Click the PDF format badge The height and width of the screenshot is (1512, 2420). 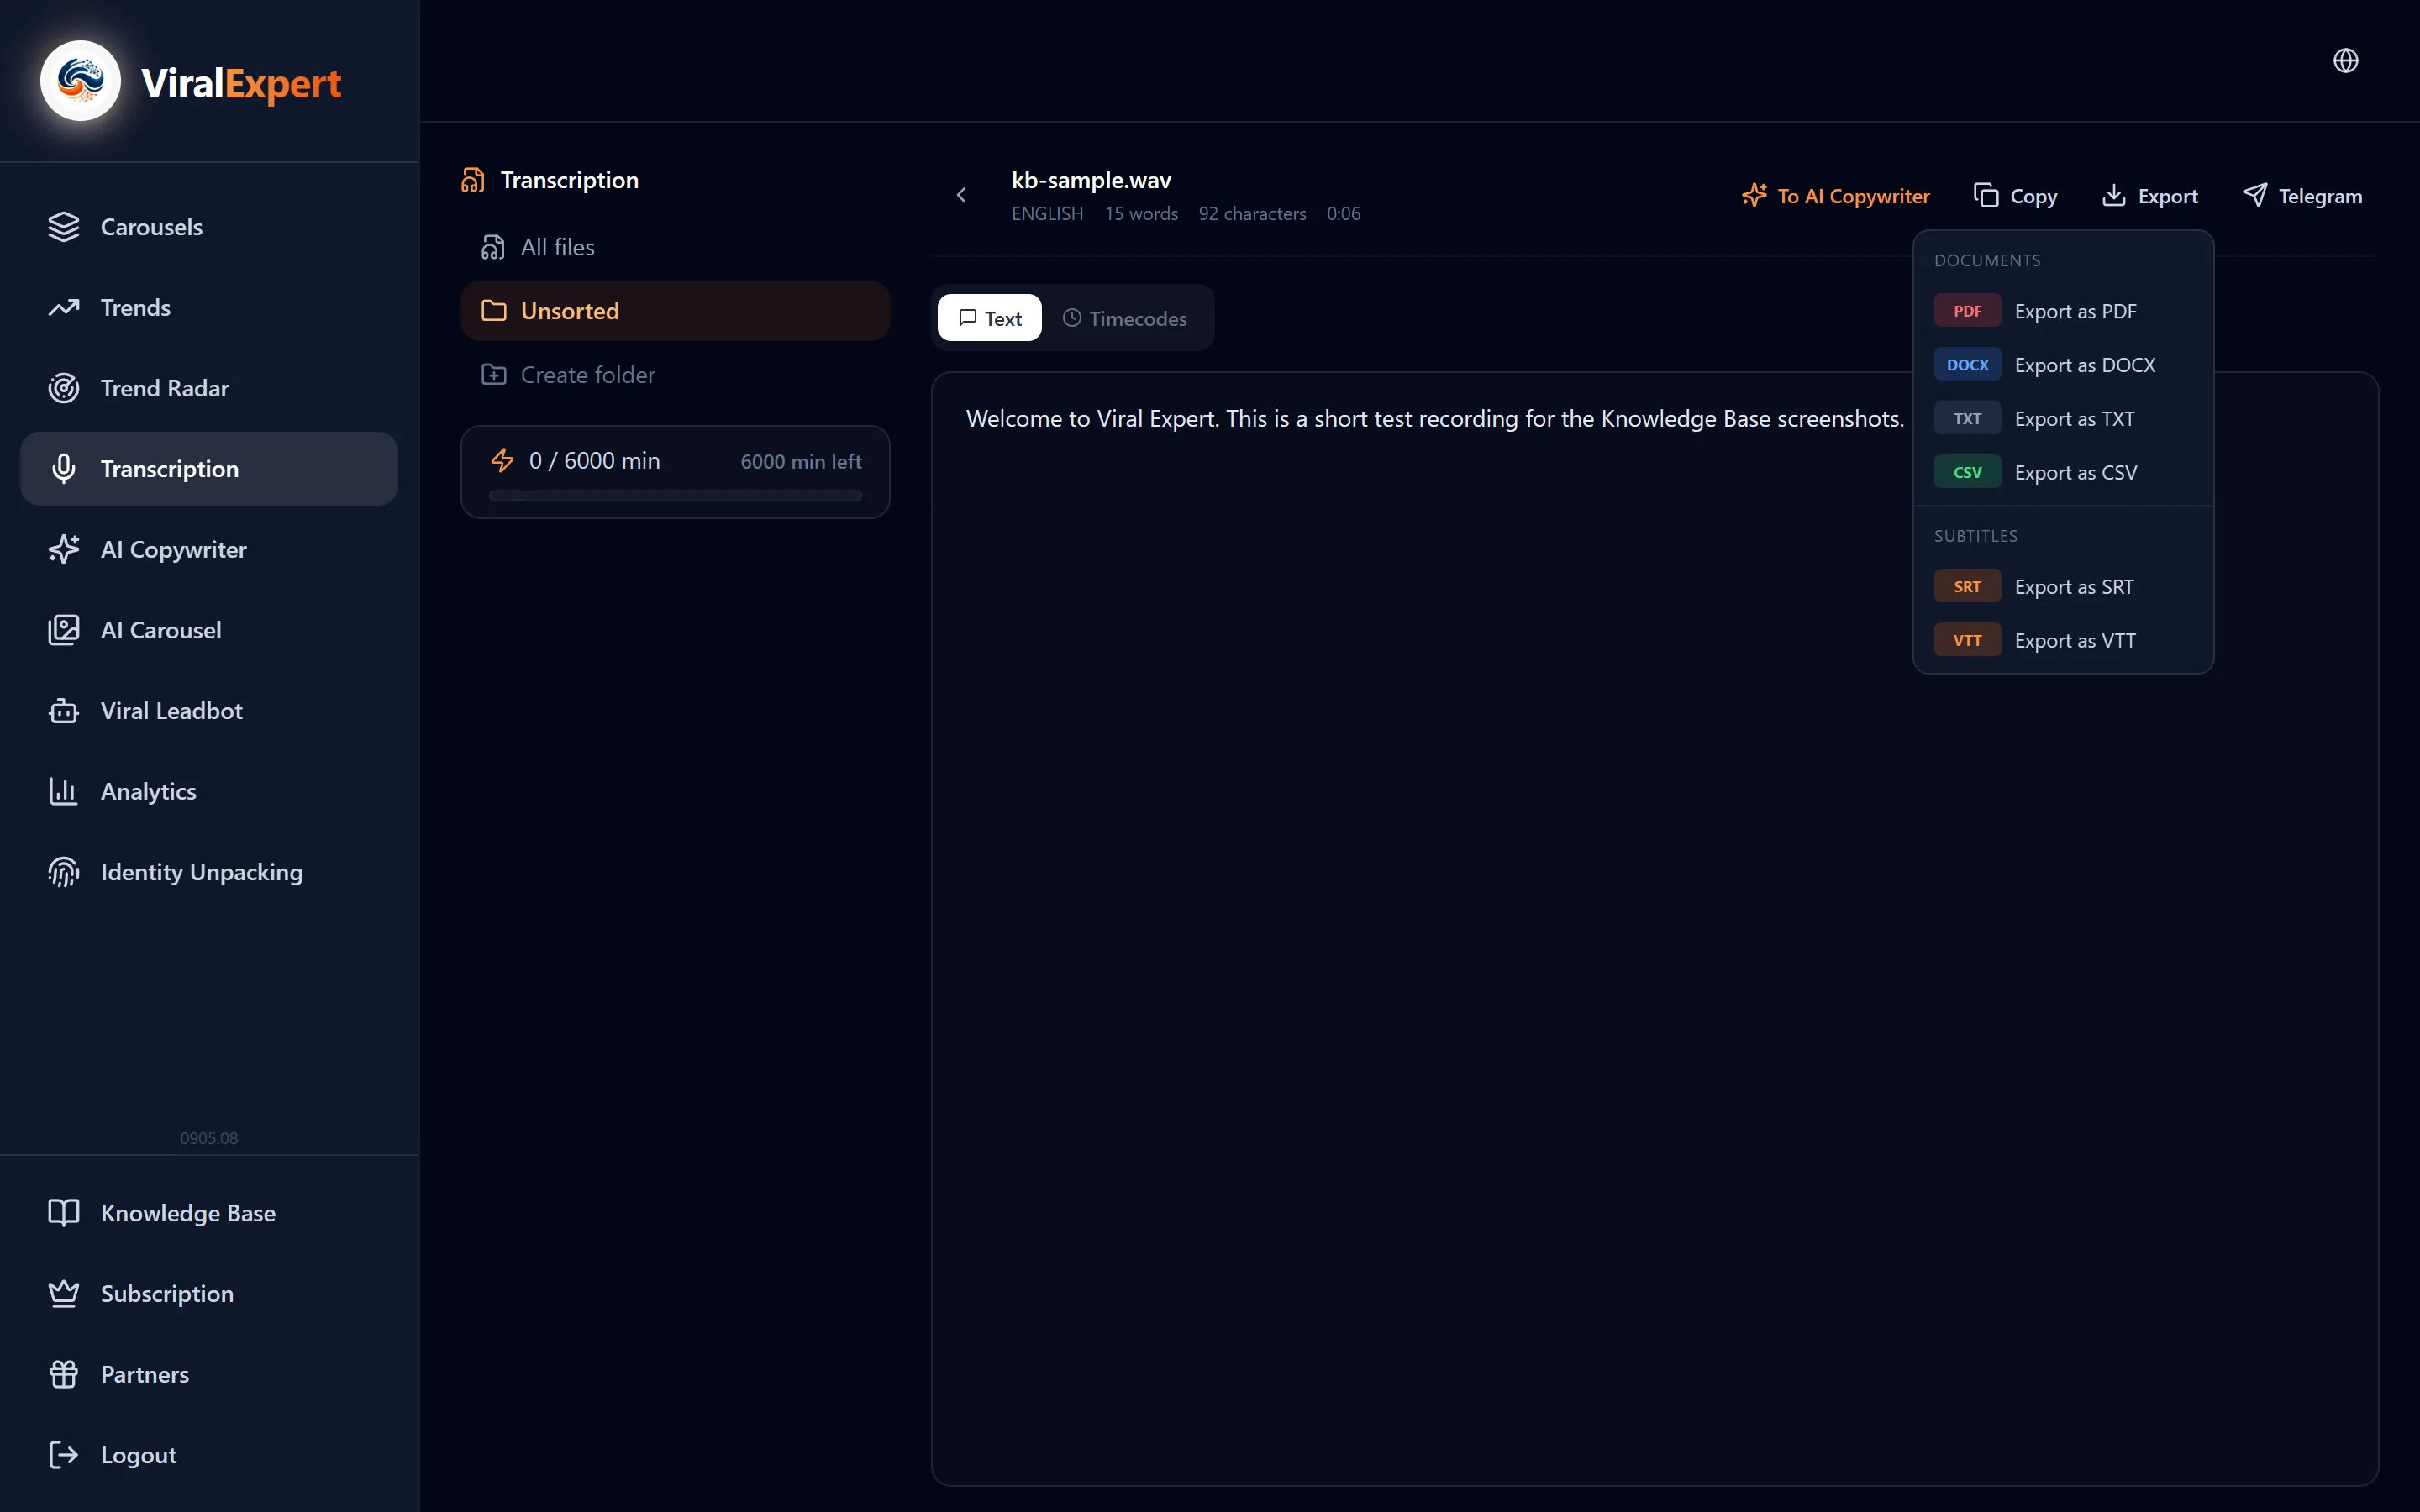tap(1967, 311)
